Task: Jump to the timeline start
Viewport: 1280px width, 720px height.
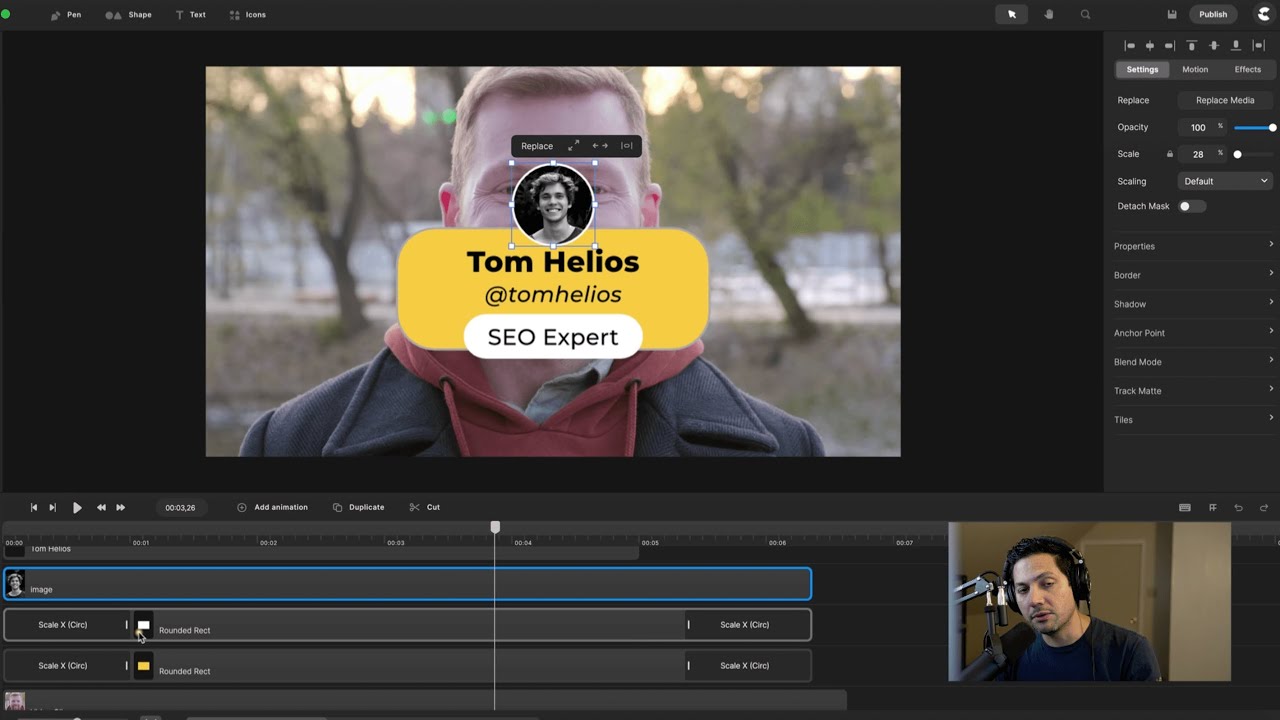Action: 33,507
